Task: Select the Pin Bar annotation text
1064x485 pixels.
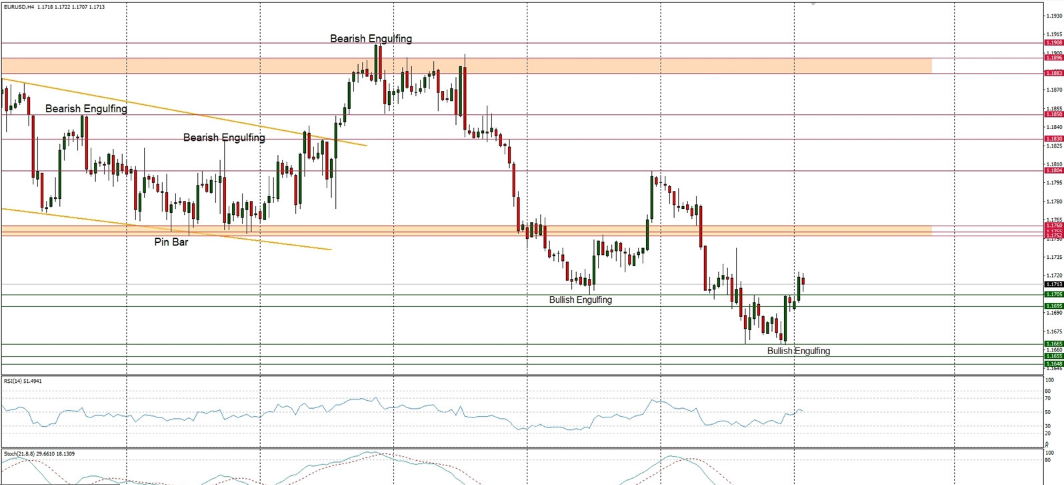Action: pos(170,242)
